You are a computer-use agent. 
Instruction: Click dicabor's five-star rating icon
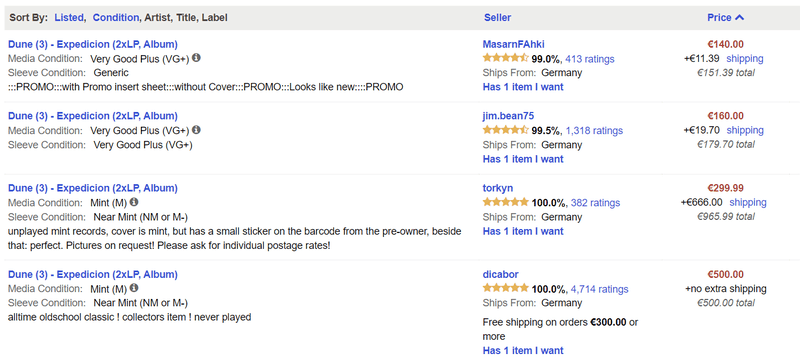(505, 289)
